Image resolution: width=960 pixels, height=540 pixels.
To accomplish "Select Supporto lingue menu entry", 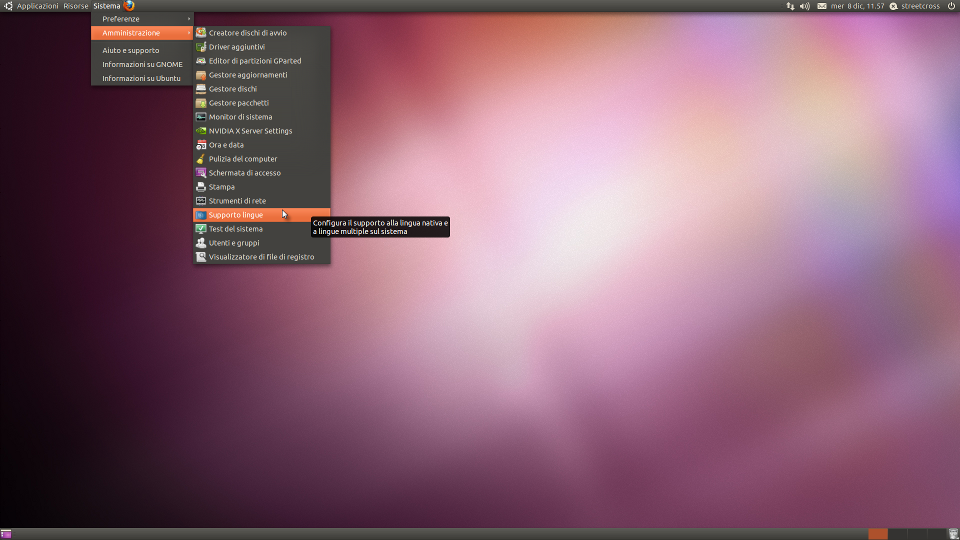I will 236,215.
